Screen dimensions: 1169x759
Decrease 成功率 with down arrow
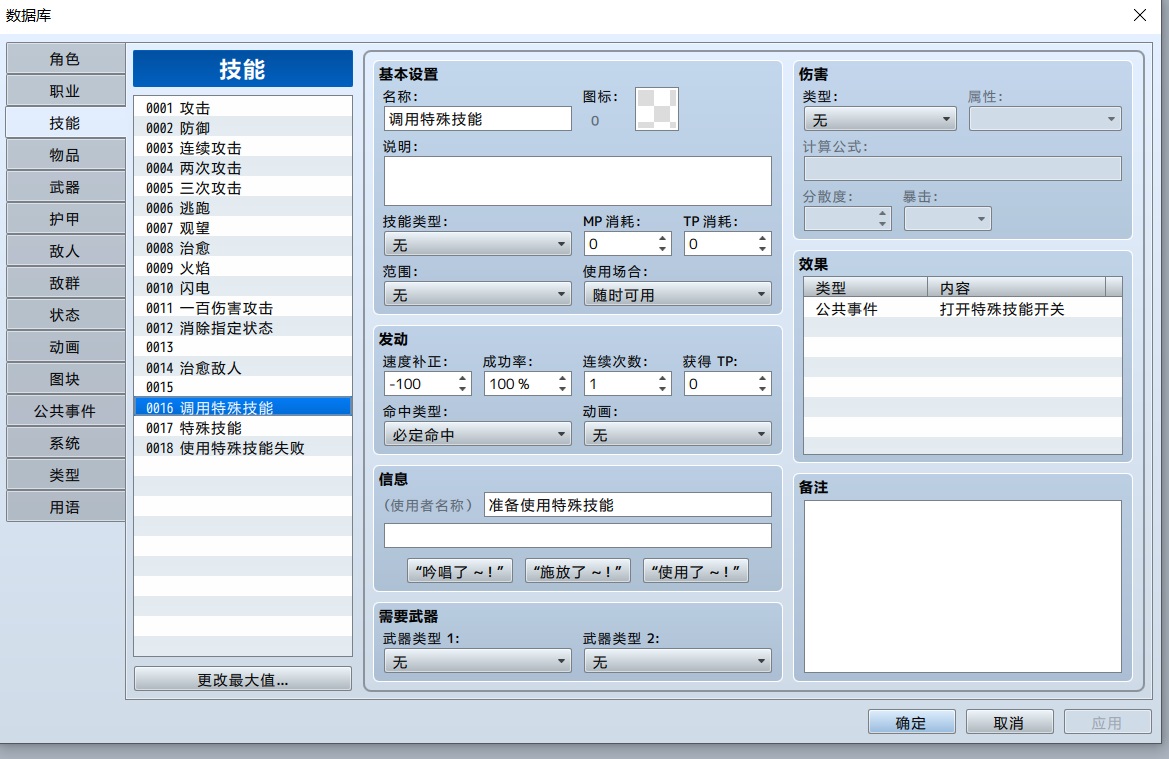point(562,389)
